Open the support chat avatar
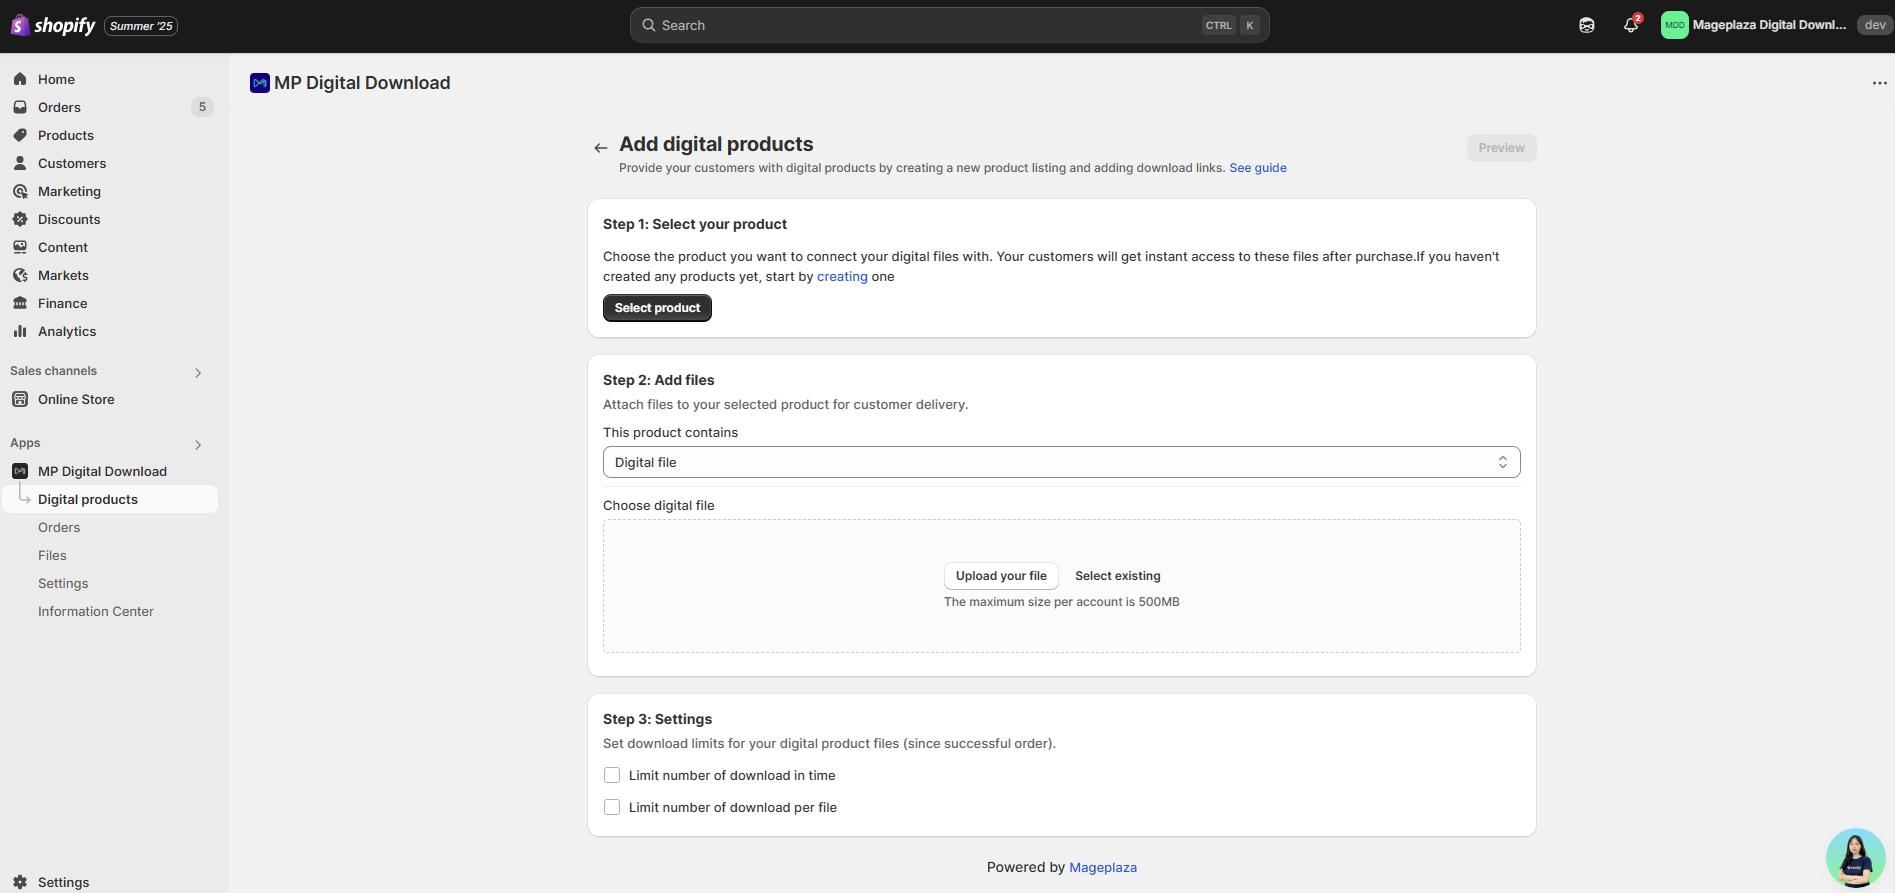1895x893 pixels. click(1856, 858)
